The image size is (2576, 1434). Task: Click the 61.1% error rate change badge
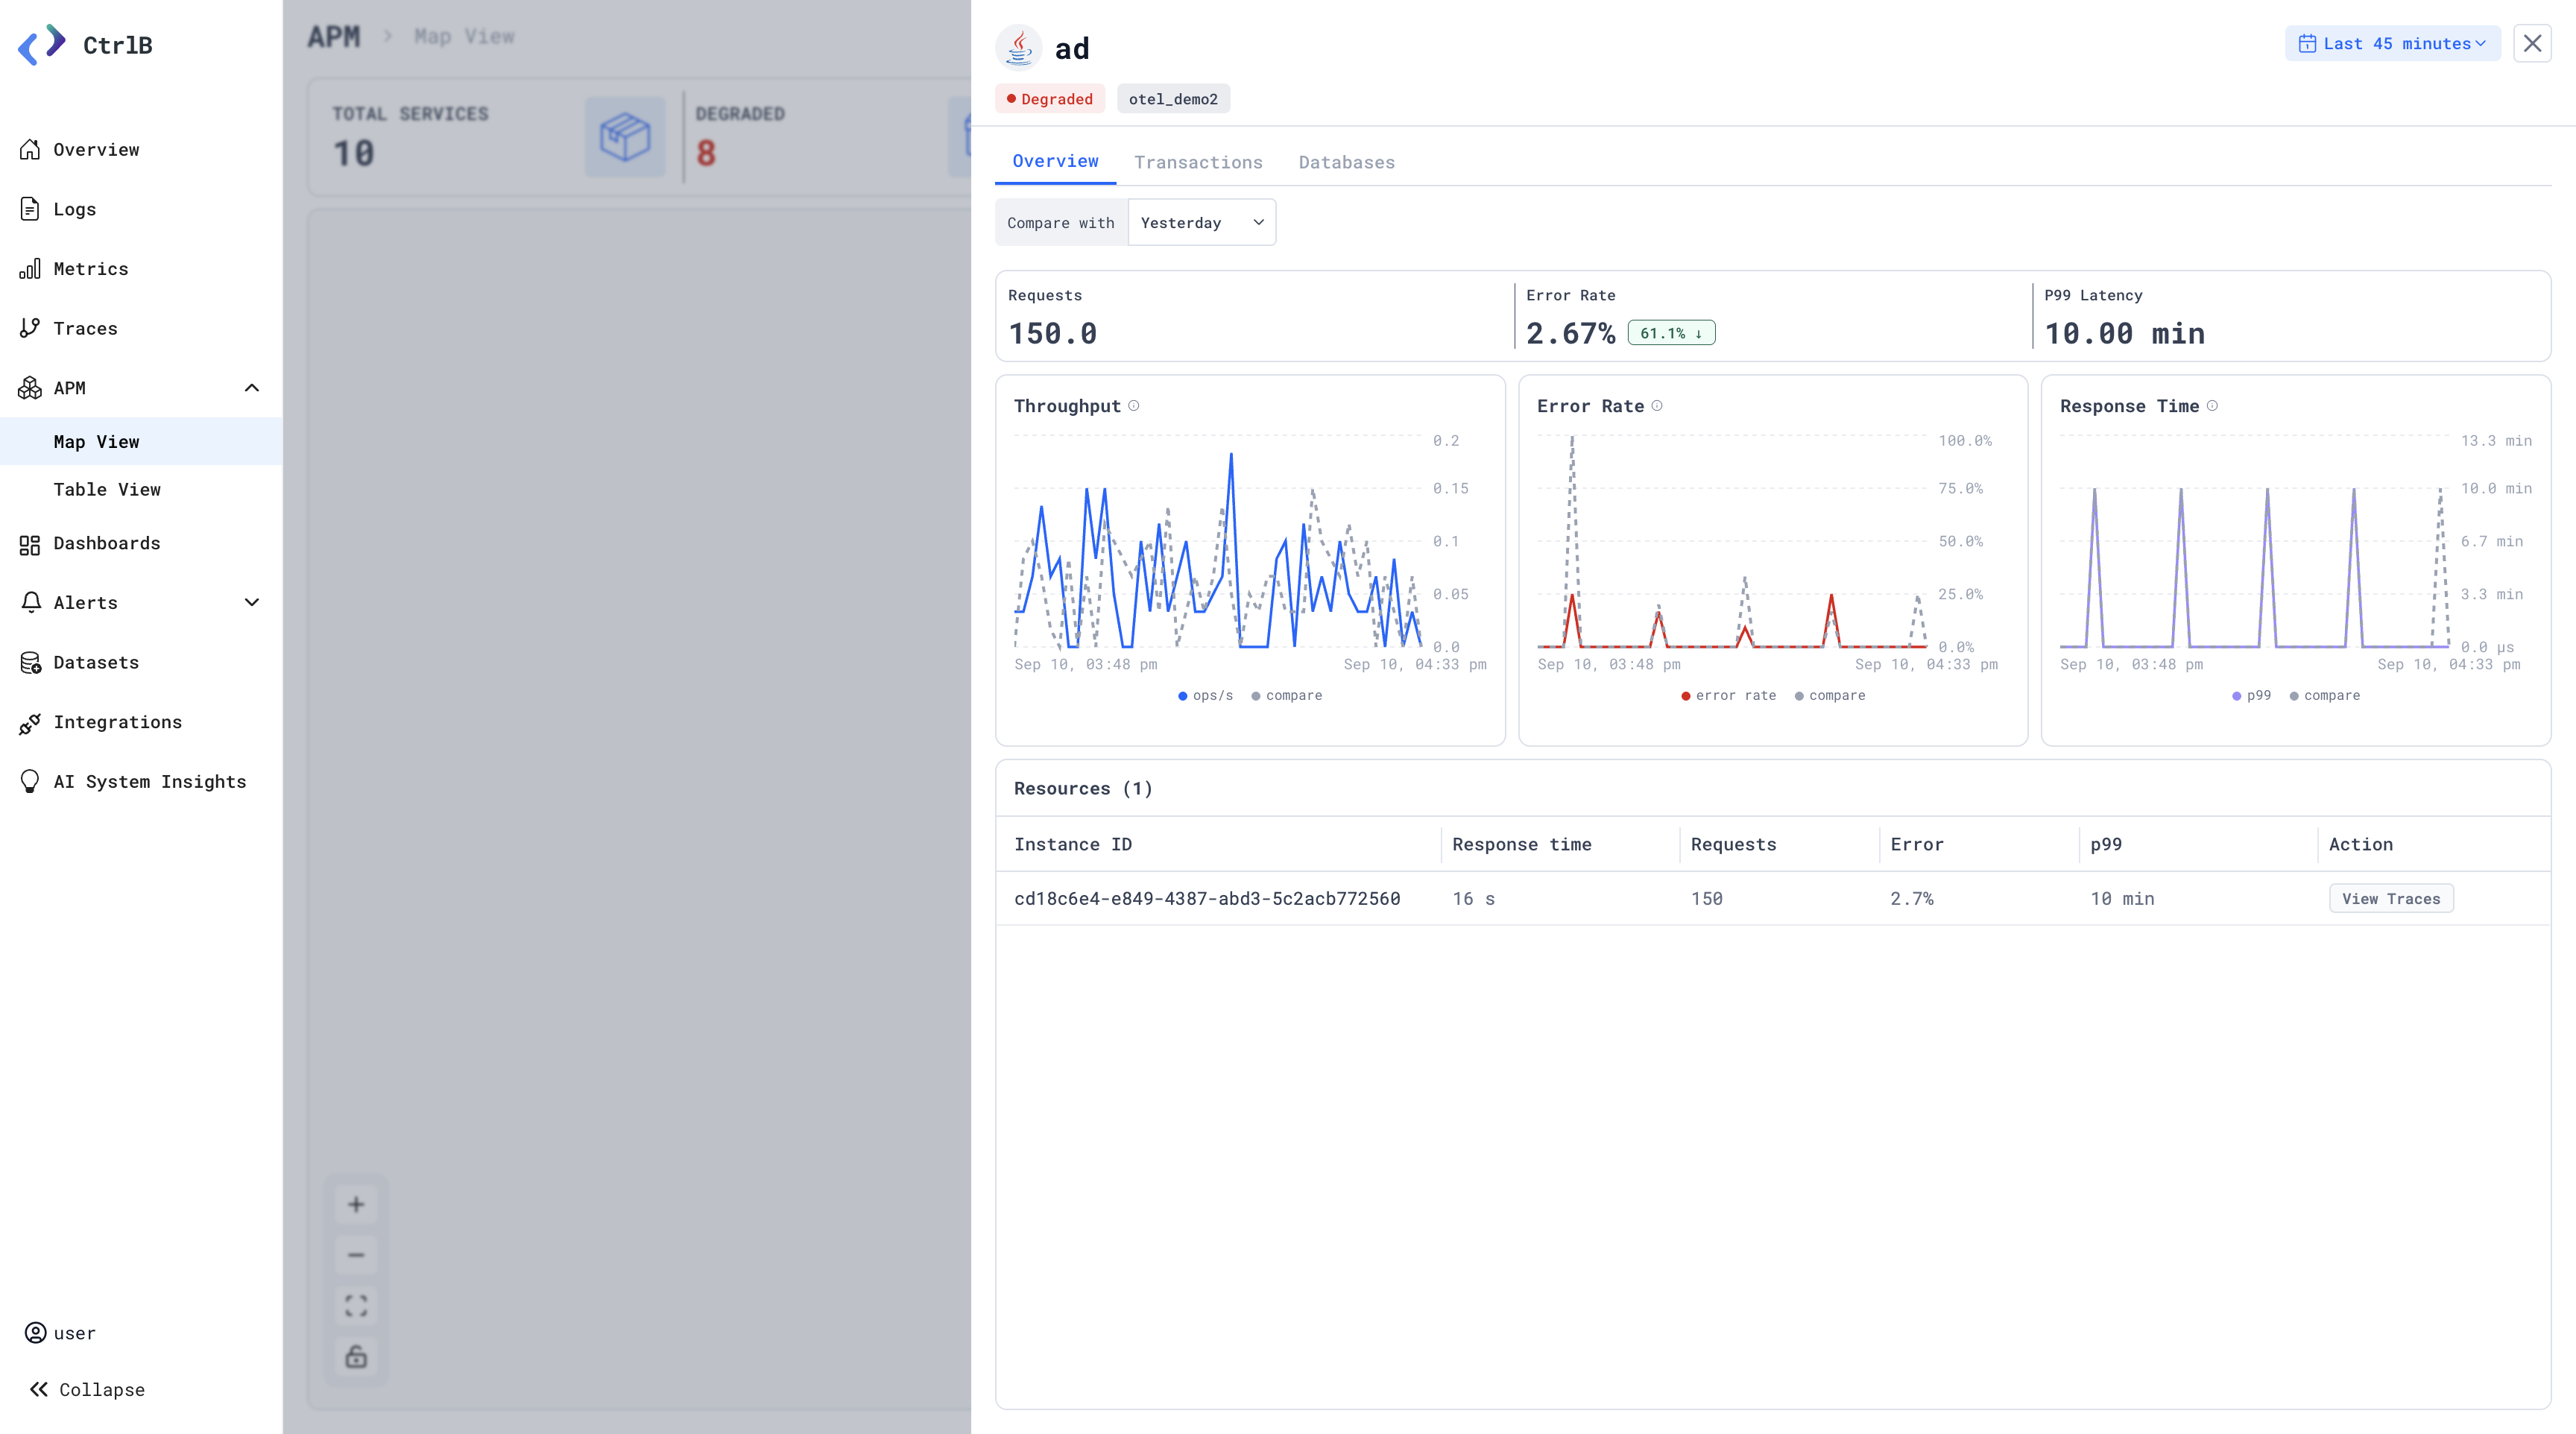click(1671, 333)
